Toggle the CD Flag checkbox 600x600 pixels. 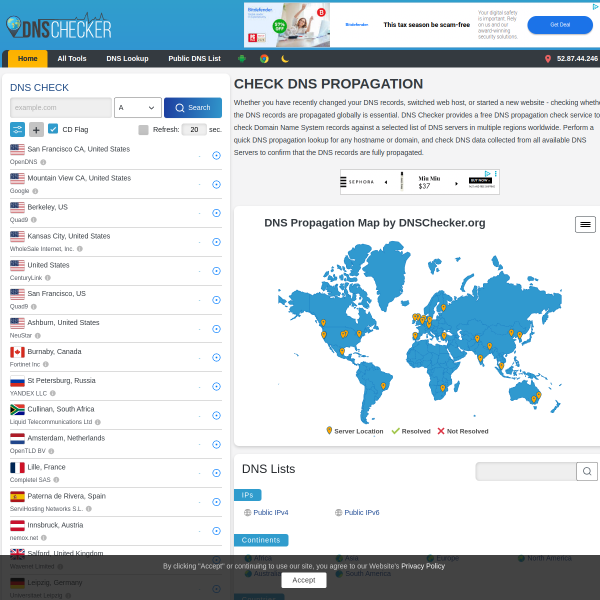(x=53, y=129)
